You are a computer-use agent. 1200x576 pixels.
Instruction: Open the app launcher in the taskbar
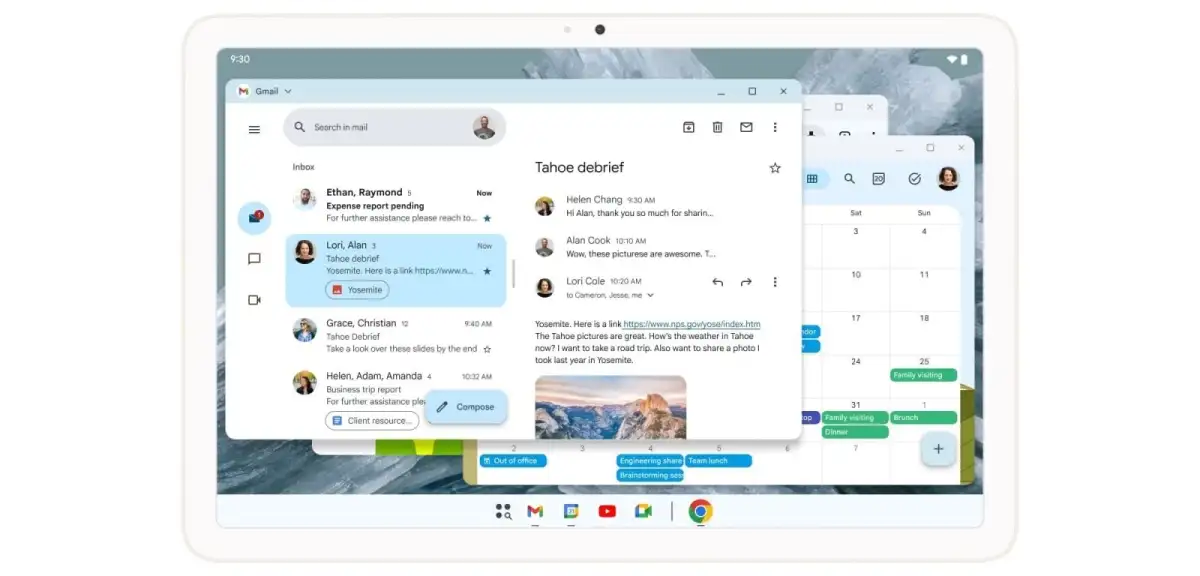tap(503, 512)
